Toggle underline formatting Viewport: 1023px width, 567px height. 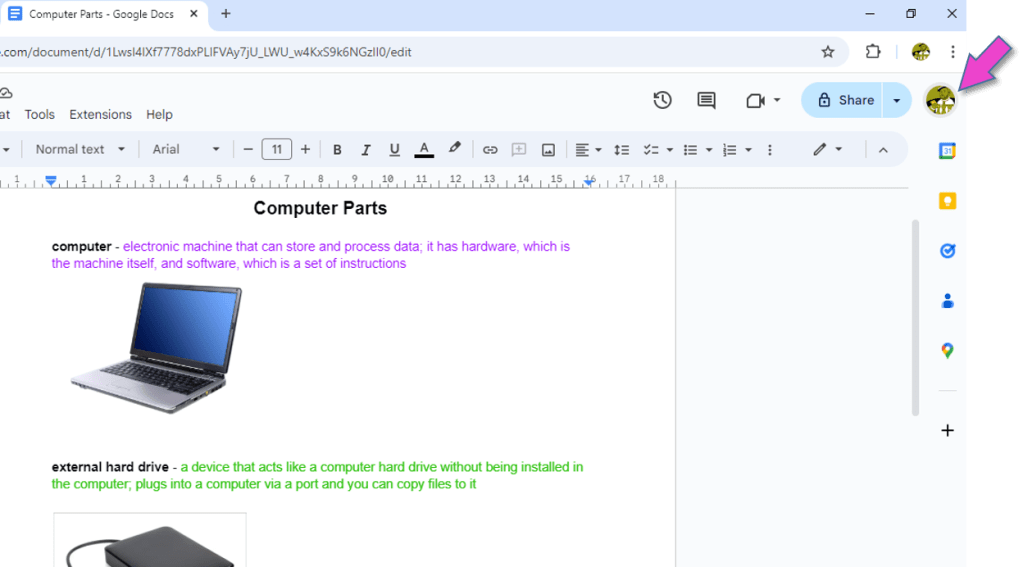[395, 150]
